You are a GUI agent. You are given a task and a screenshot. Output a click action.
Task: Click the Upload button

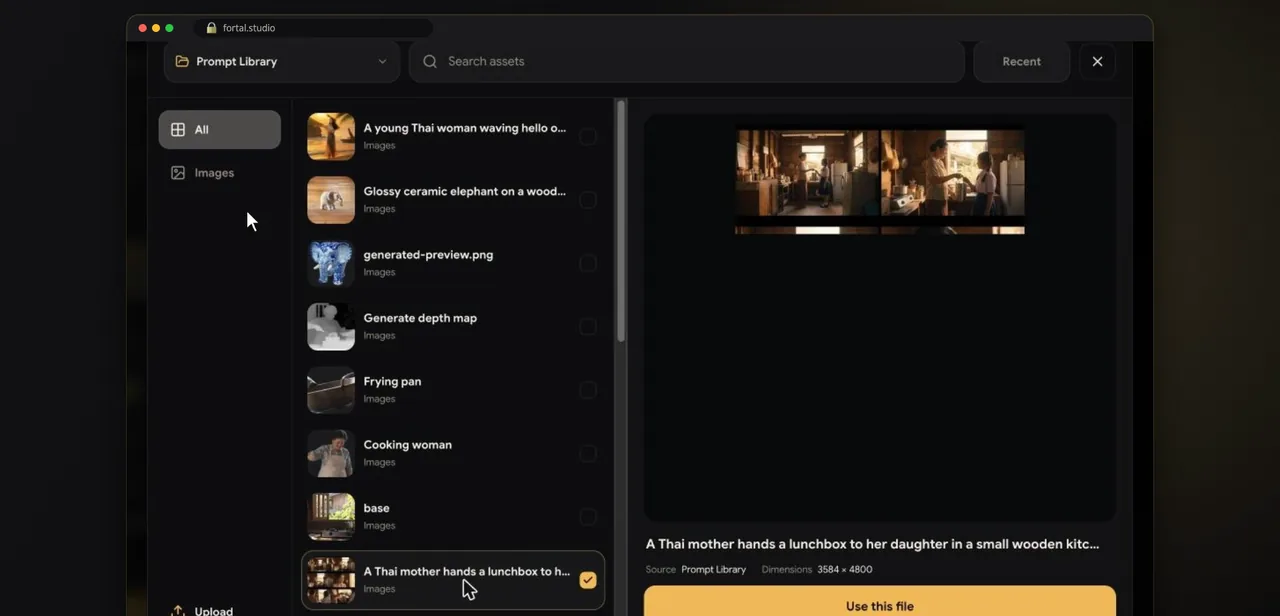click(x=203, y=611)
